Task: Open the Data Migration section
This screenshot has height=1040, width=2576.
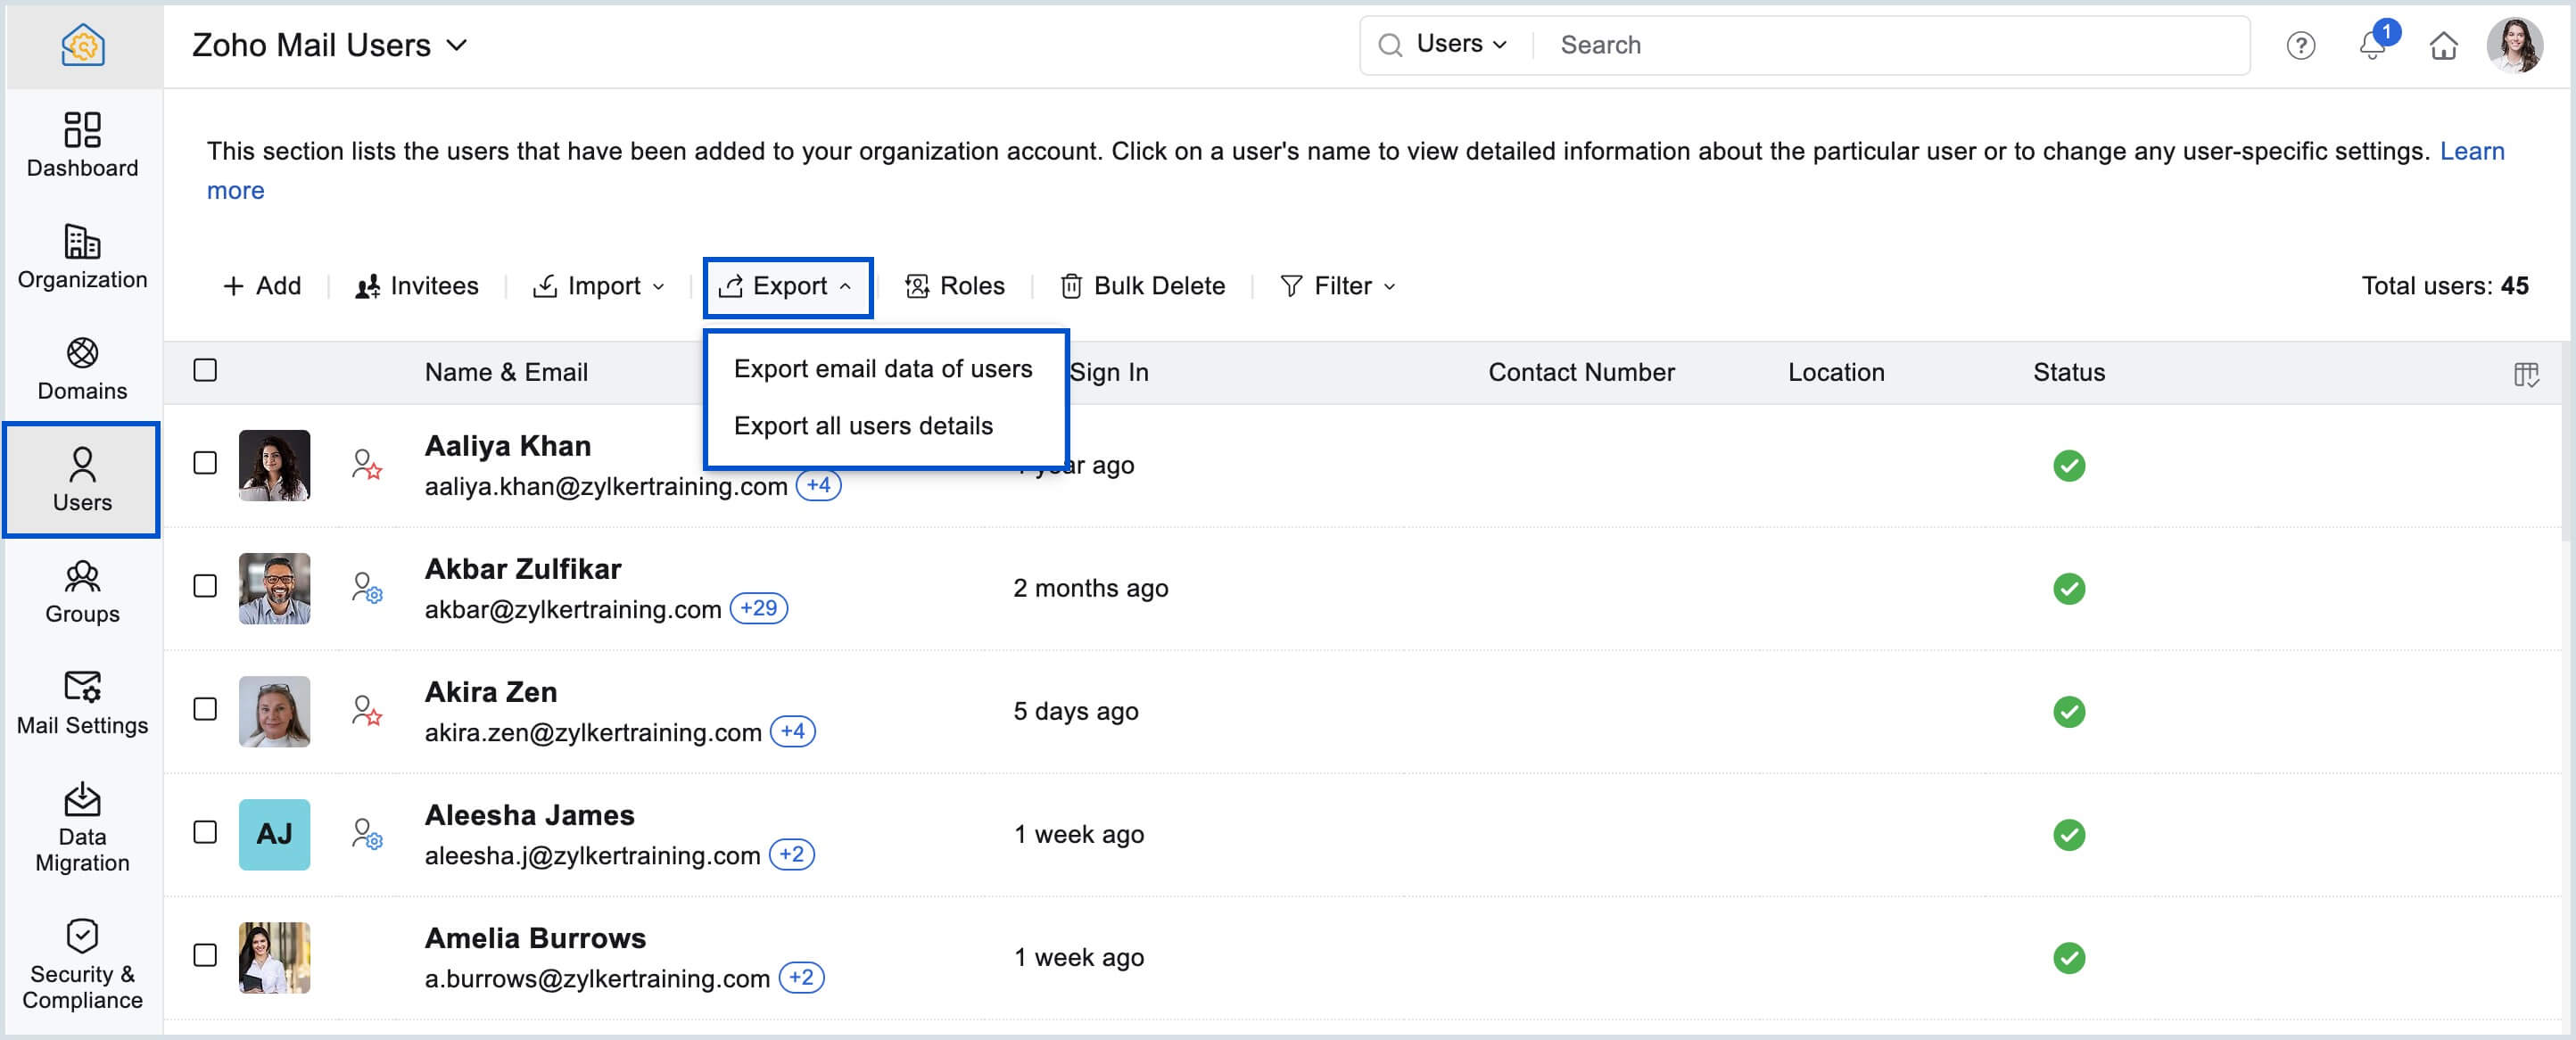Action: pos(82,826)
